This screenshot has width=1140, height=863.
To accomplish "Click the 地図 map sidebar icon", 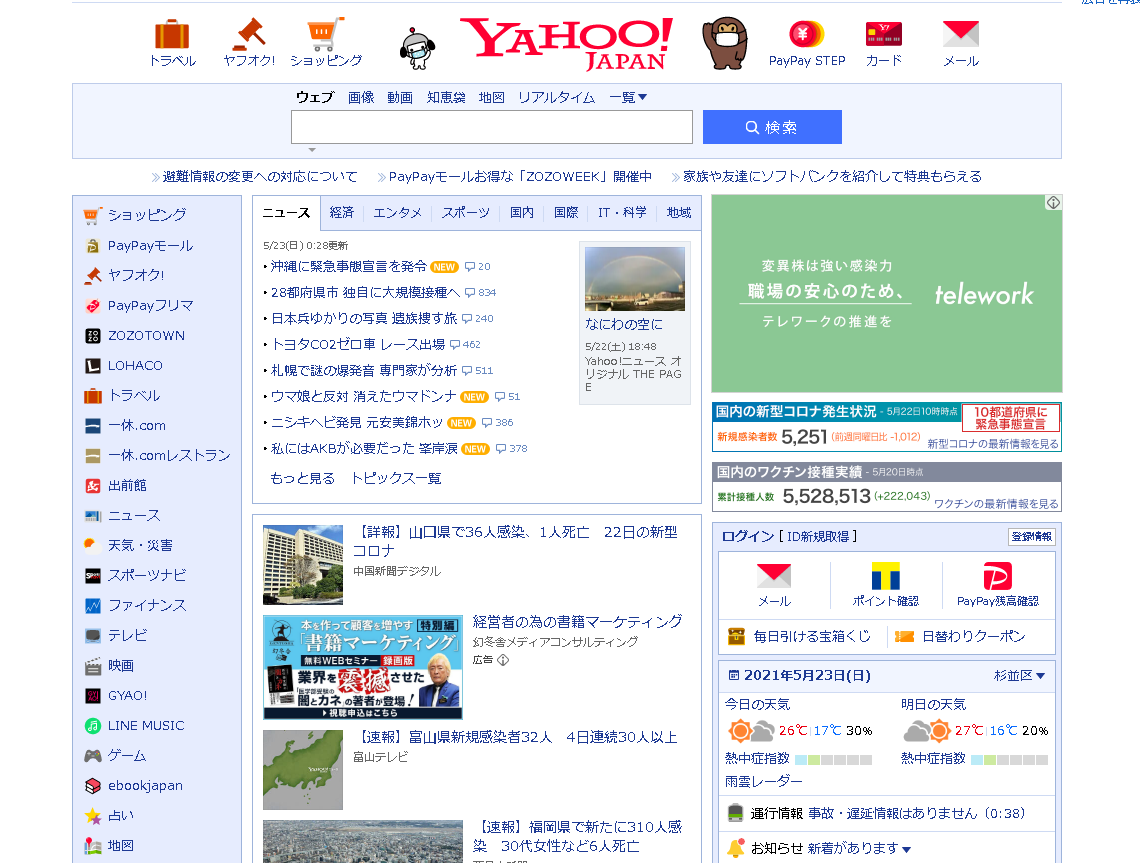I will tap(92, 846).
